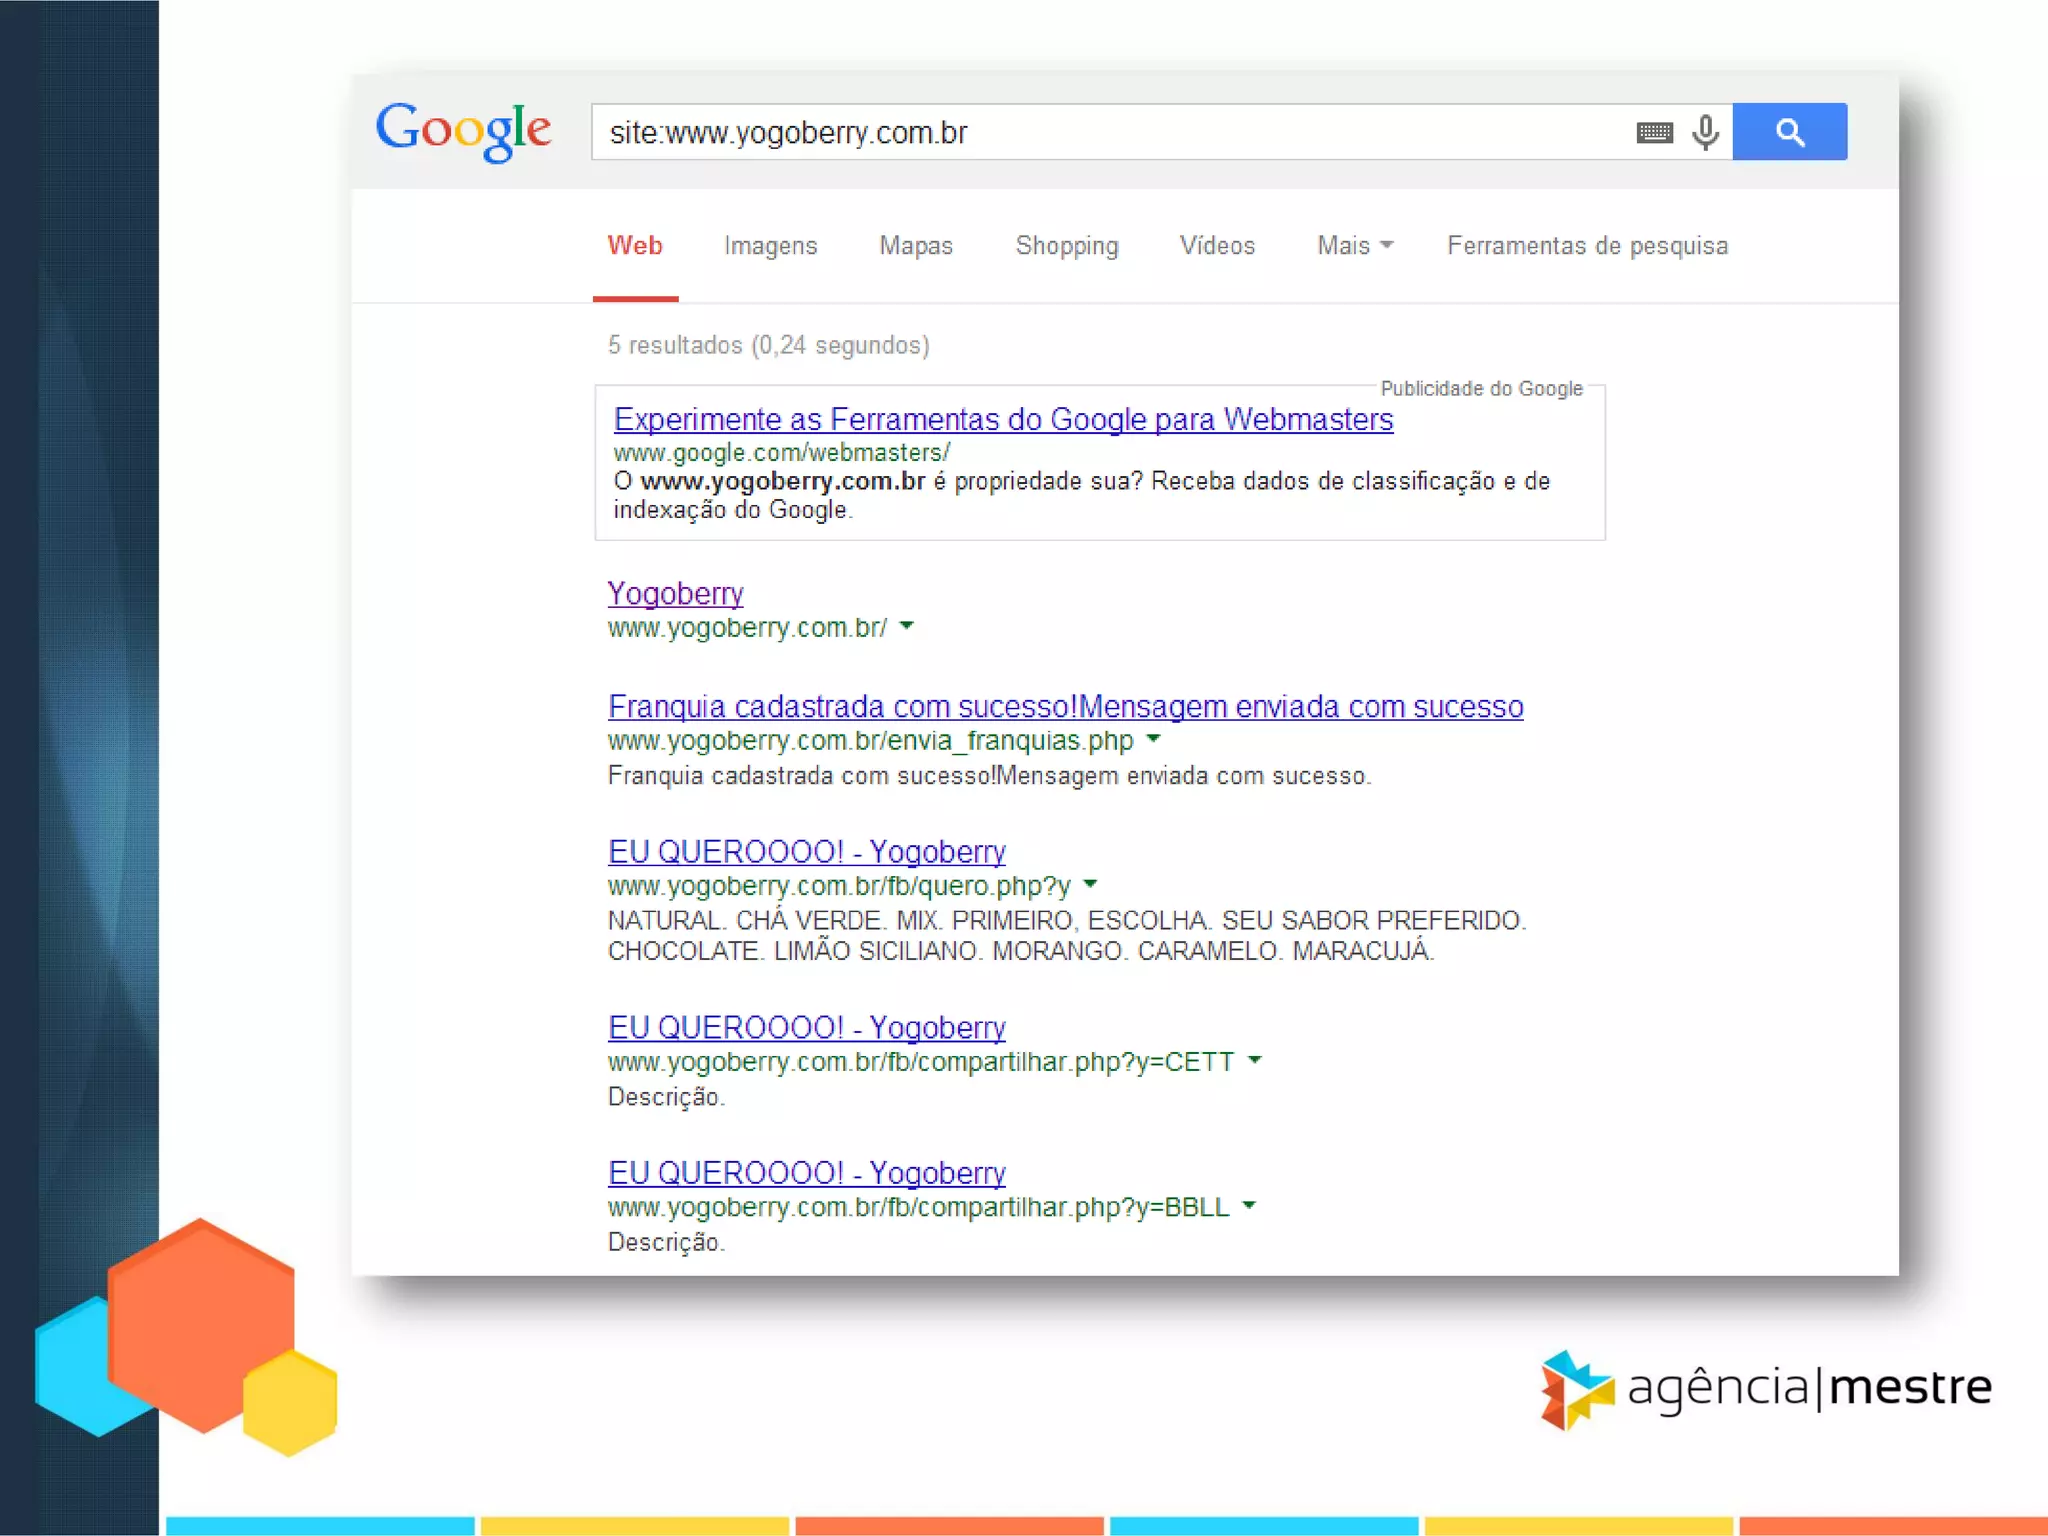Click the blue search magnifier button
The height and width of the screenshot is (1536, 2048).
click(1789, 132)
